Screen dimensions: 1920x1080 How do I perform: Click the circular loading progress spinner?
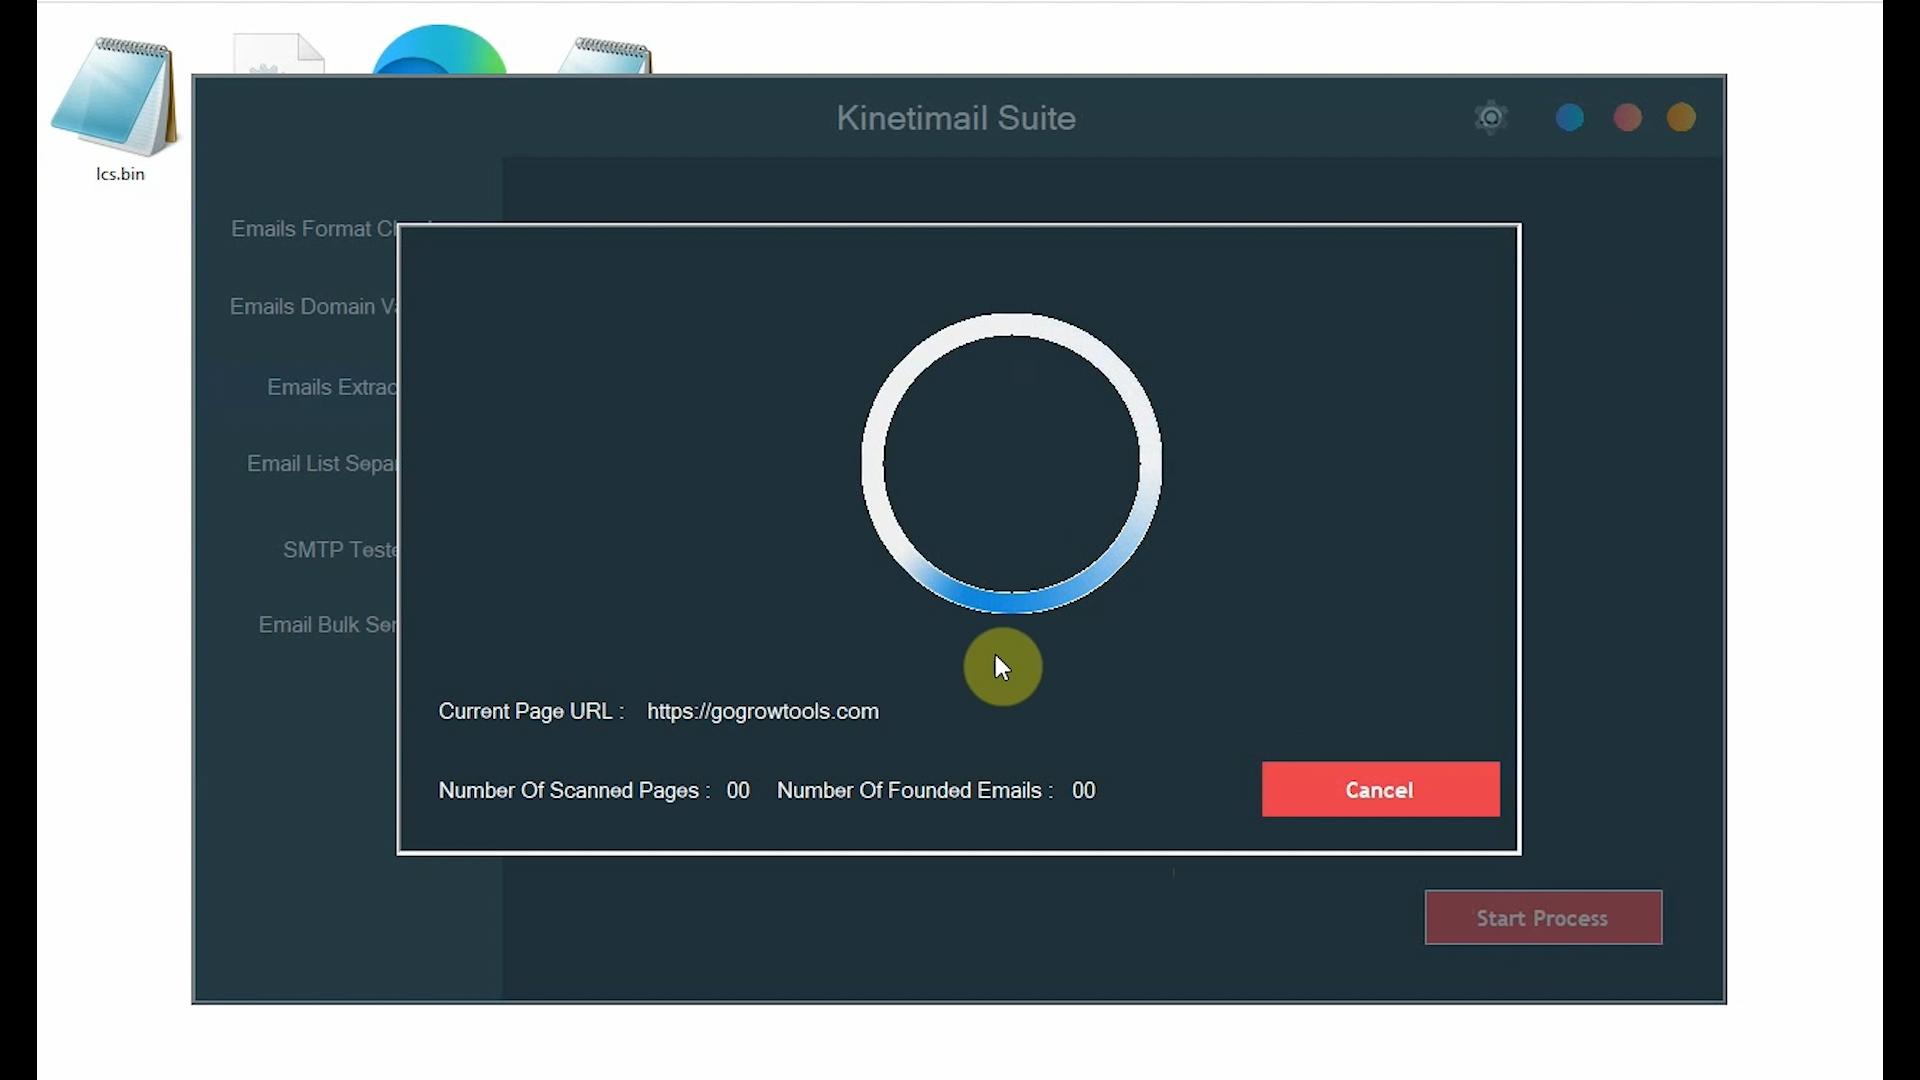tap(1010, 460)
